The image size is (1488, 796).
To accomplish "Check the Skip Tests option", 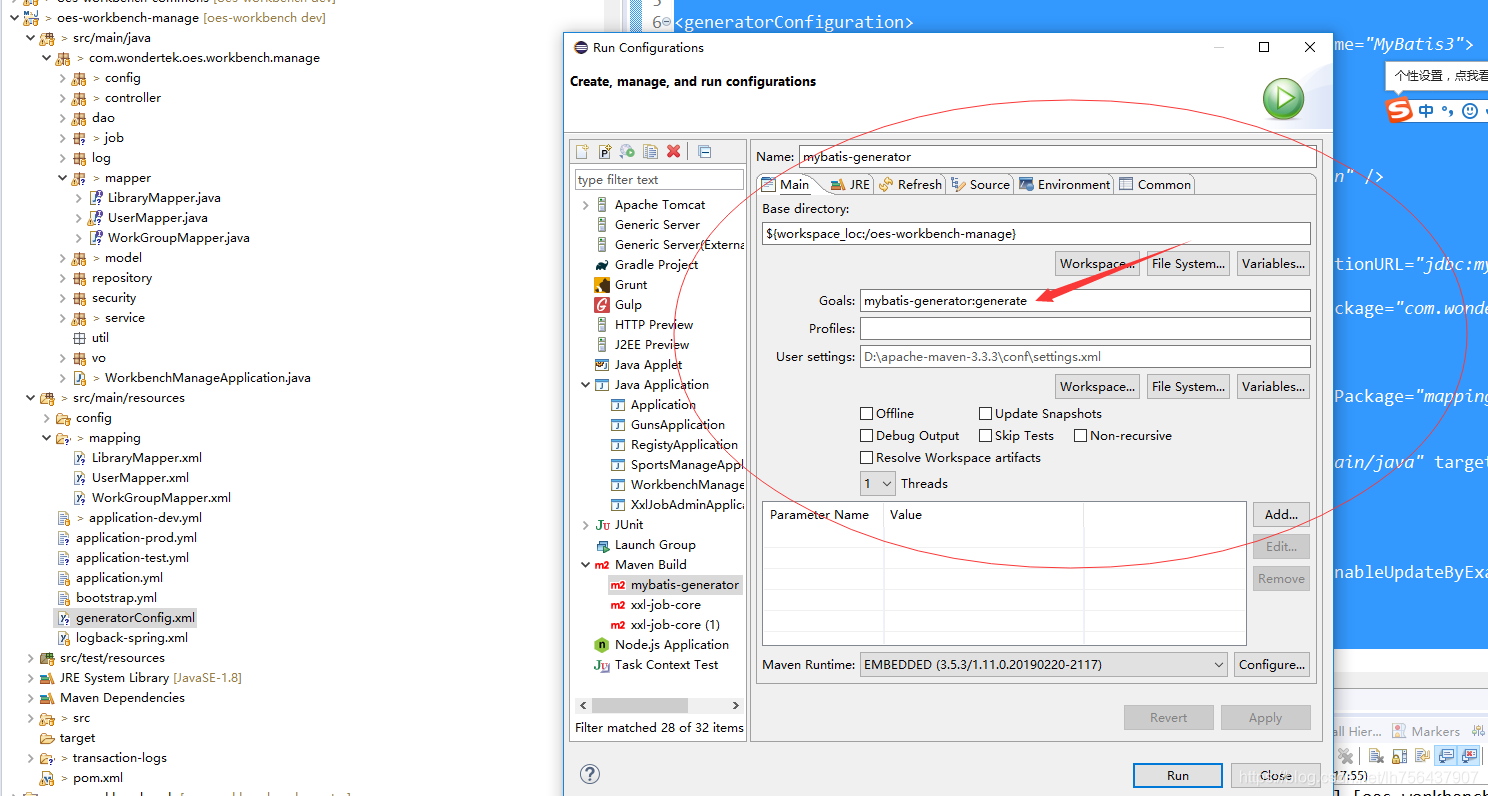I will pos(986,435).
